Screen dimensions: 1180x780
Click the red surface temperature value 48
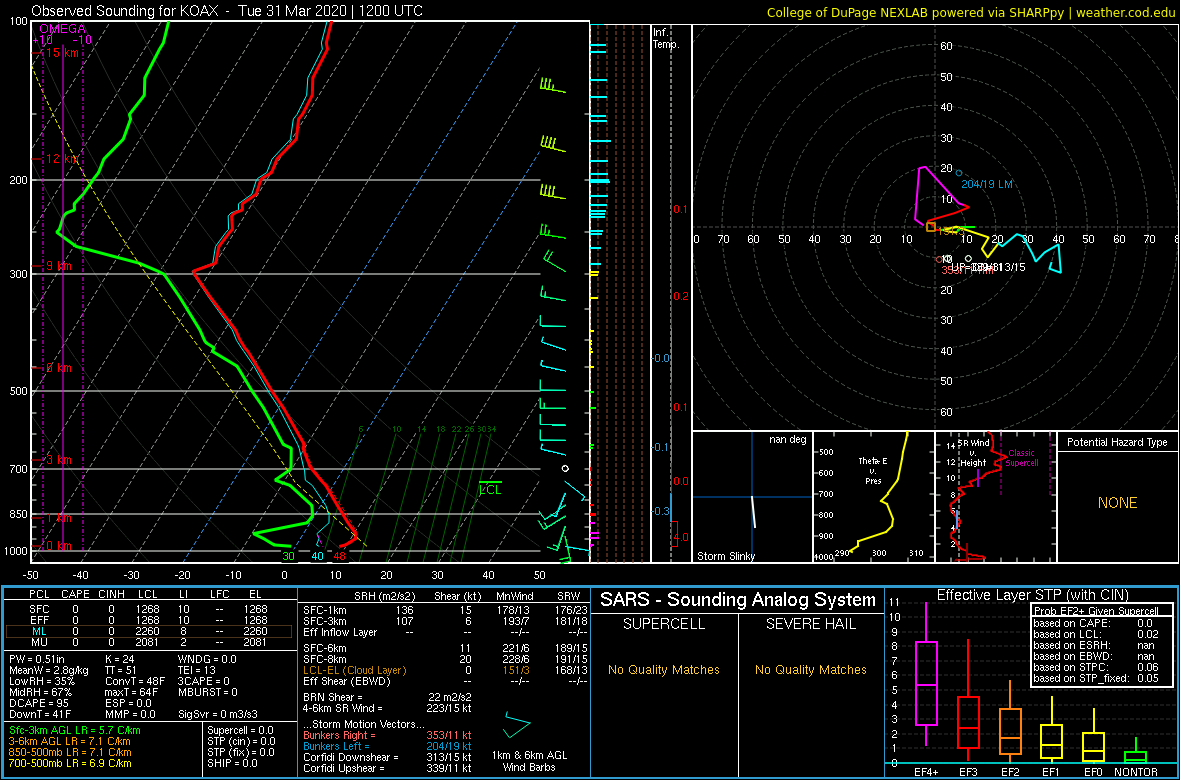(340, 556)
